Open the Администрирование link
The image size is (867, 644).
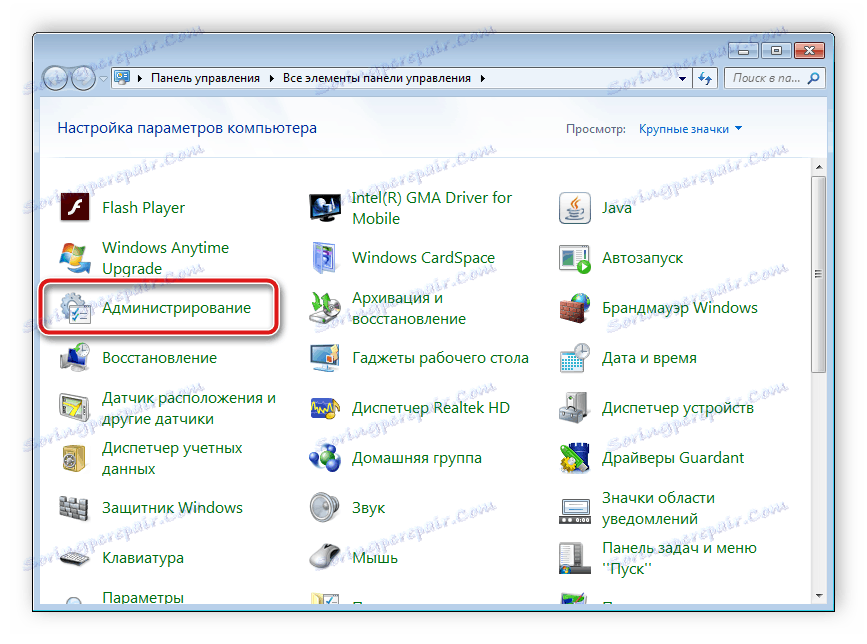(176, 308)
